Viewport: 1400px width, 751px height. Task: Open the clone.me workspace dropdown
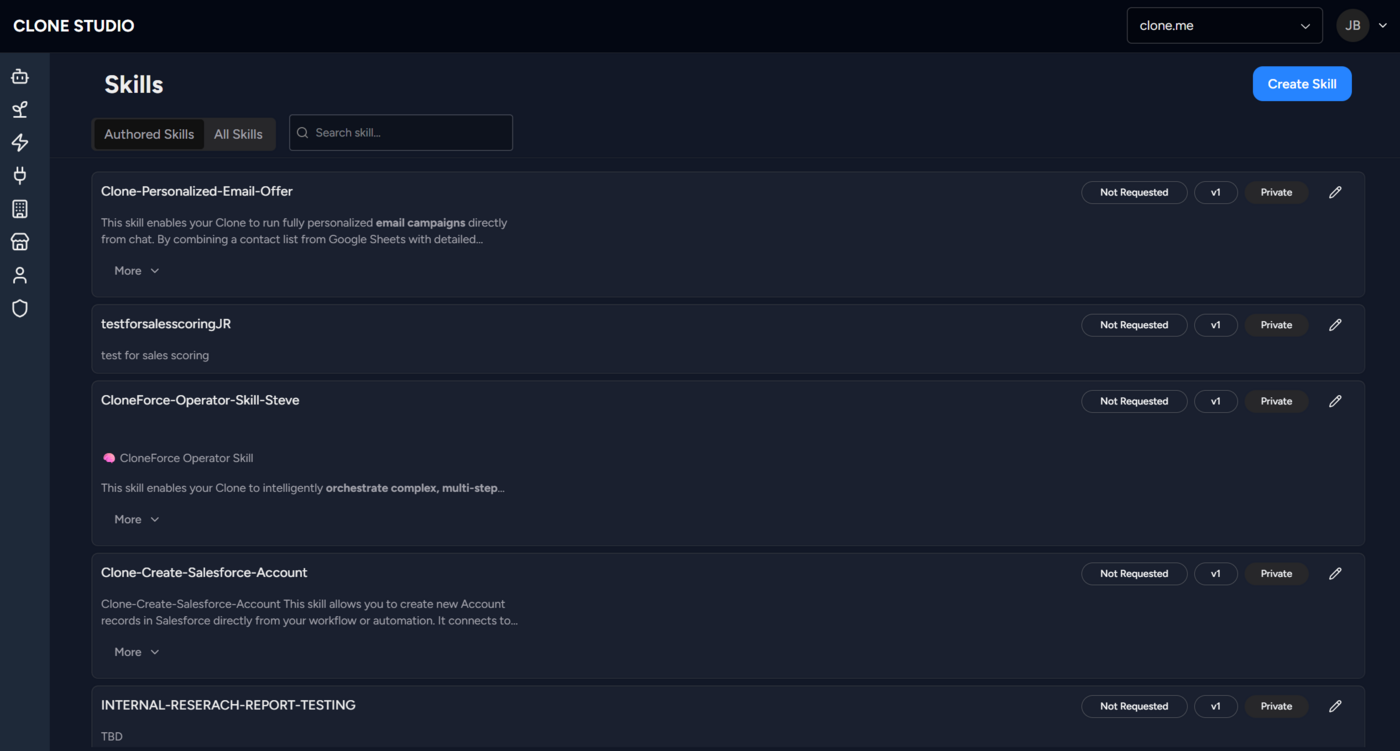point(1224,26)
